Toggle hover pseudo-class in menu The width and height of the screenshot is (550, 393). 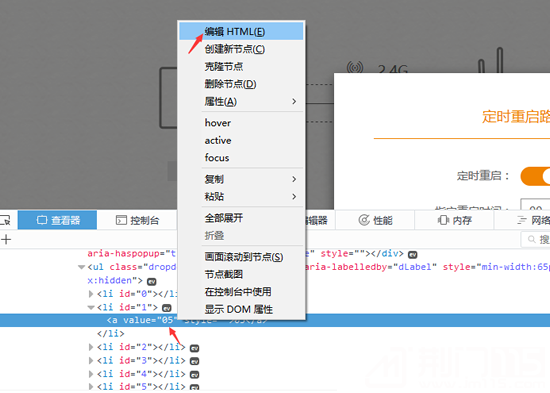tap(241, 123)
